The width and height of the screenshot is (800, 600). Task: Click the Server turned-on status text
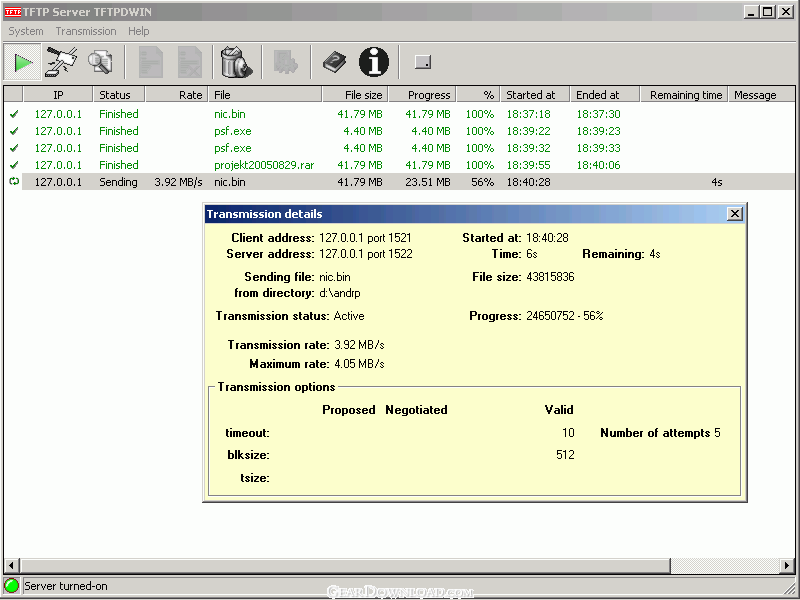tap(66, 586)
